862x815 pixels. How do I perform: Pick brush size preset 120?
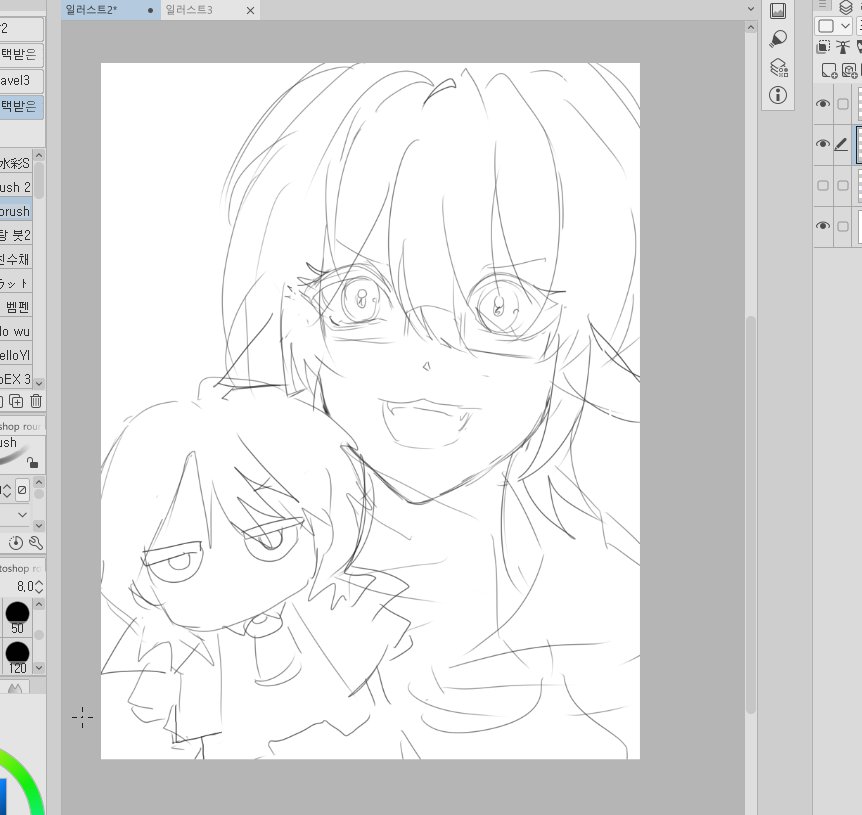[17, 657]
